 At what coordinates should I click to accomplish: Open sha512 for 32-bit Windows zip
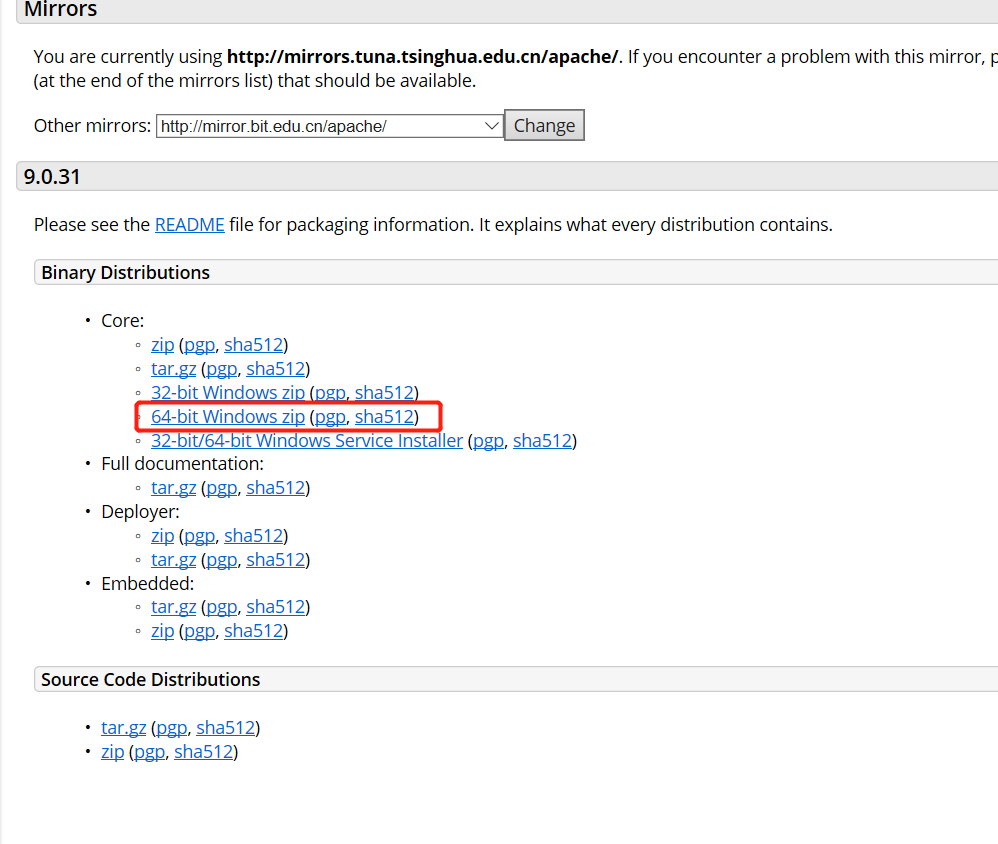[384, 393]
